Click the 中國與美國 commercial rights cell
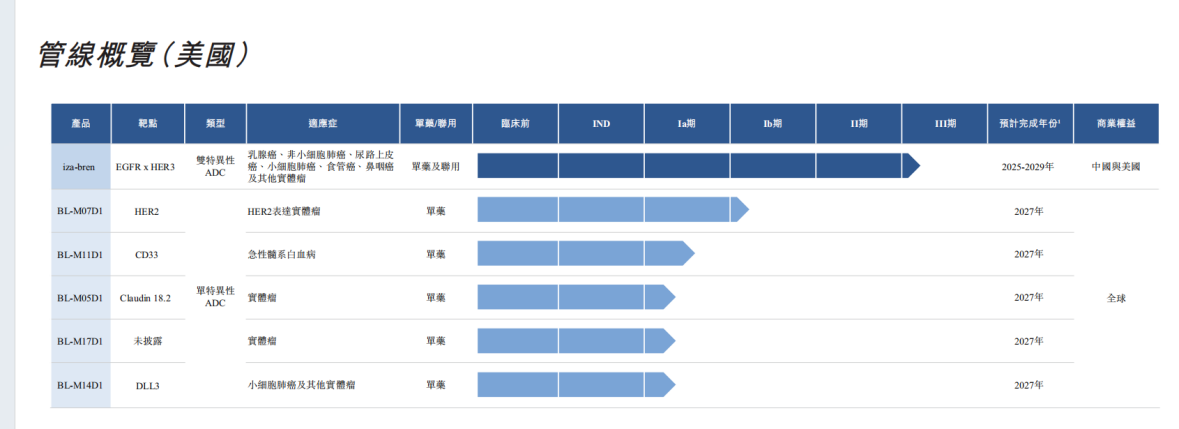 1115,167
